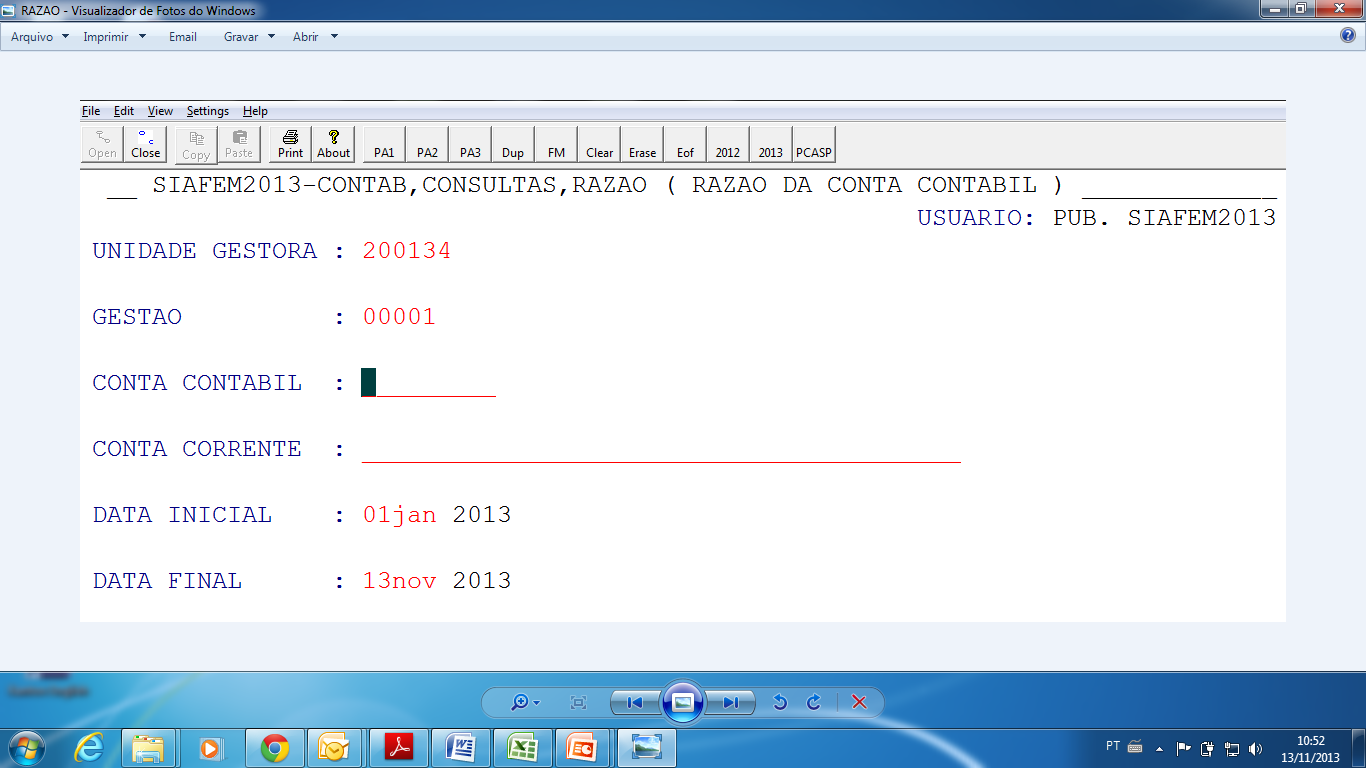
Task: Open the Windows Start menu
Action: 27,747
